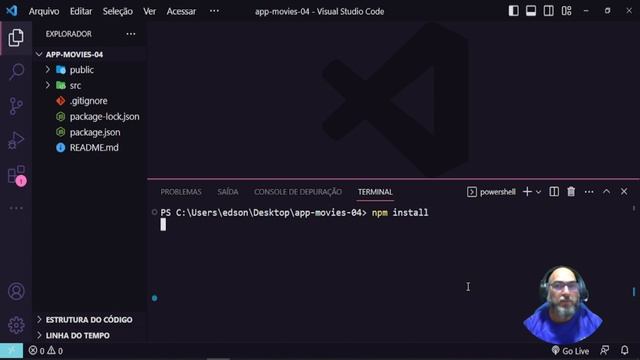This screenshot has width=640, height=360.
Task: Click the npm install command text
Action: (x=400, y=213)
